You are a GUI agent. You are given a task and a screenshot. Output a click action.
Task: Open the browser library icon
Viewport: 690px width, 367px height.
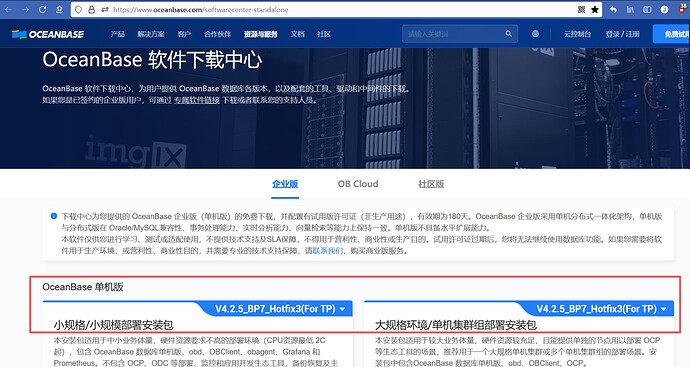pyautogui.click(x=630, y=9)
